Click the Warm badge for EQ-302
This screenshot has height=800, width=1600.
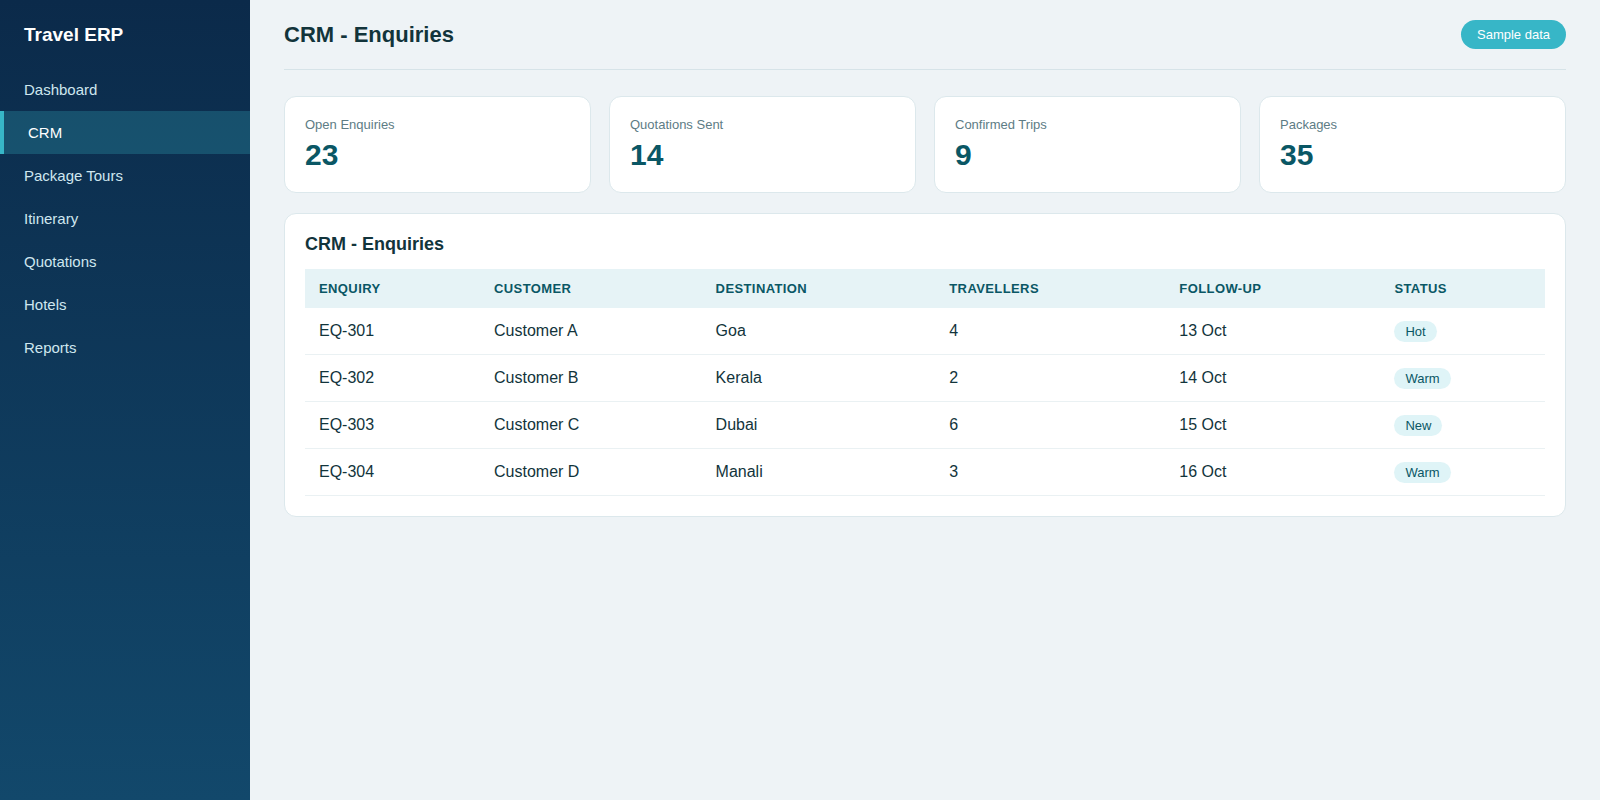click(1422, 379)
